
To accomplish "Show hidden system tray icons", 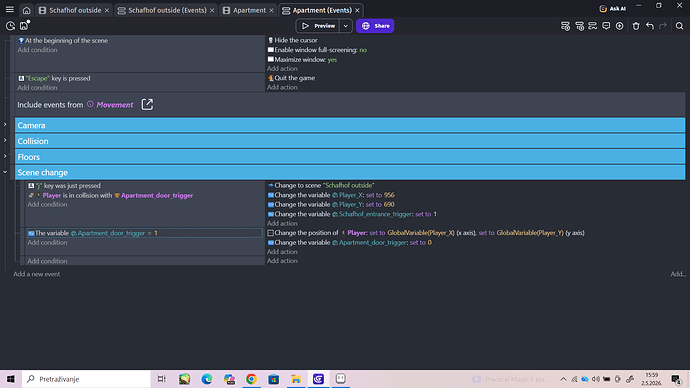I will click(x=563, y=379).
